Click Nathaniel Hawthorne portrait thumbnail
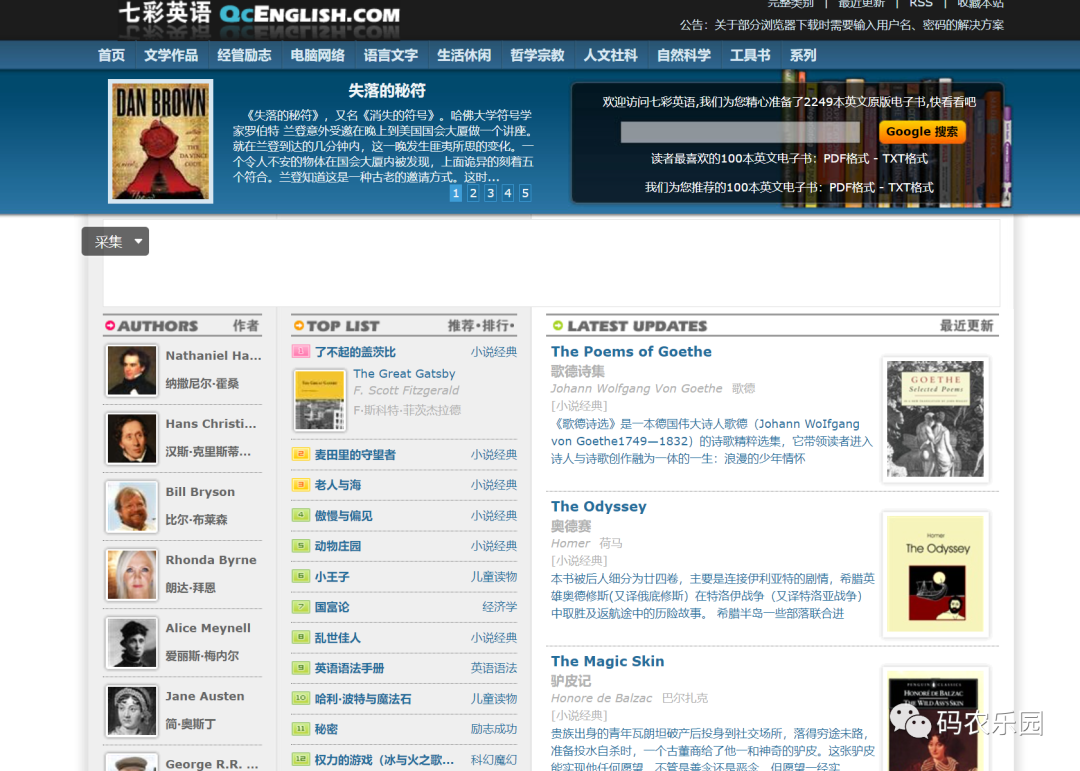The image size is (1080, 771). [132, 371]
